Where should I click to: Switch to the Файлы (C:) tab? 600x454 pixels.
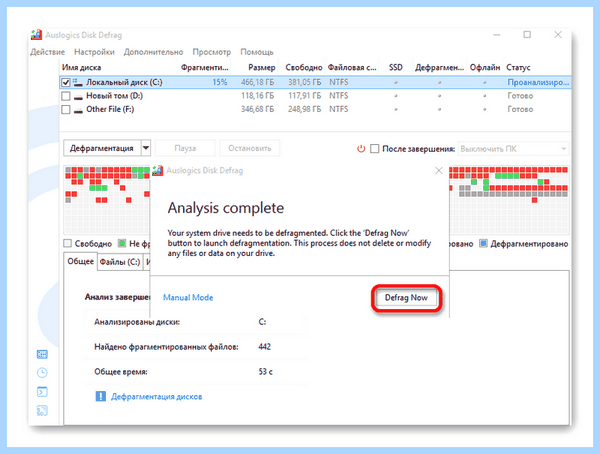pyautogui.click(x=120, y=262)
